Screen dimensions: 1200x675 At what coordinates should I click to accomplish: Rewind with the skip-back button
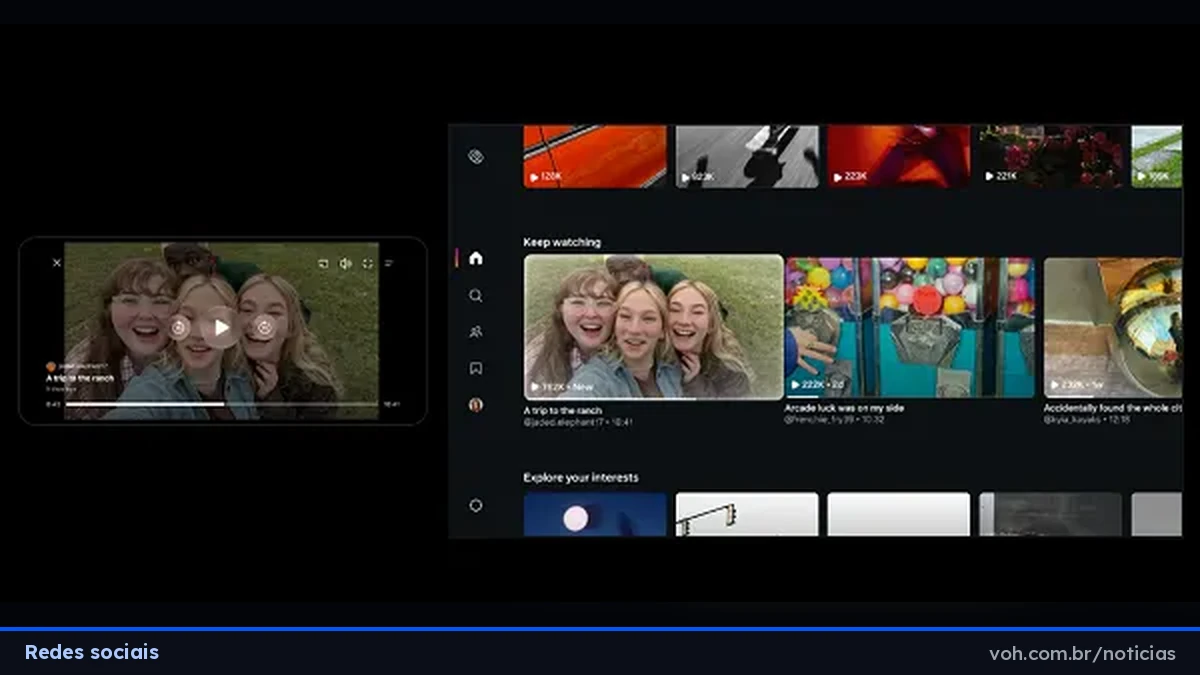coord(178,327)
